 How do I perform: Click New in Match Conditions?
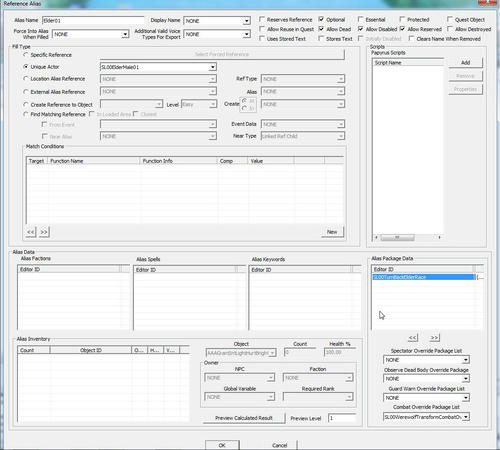click(x=332, y=232)
